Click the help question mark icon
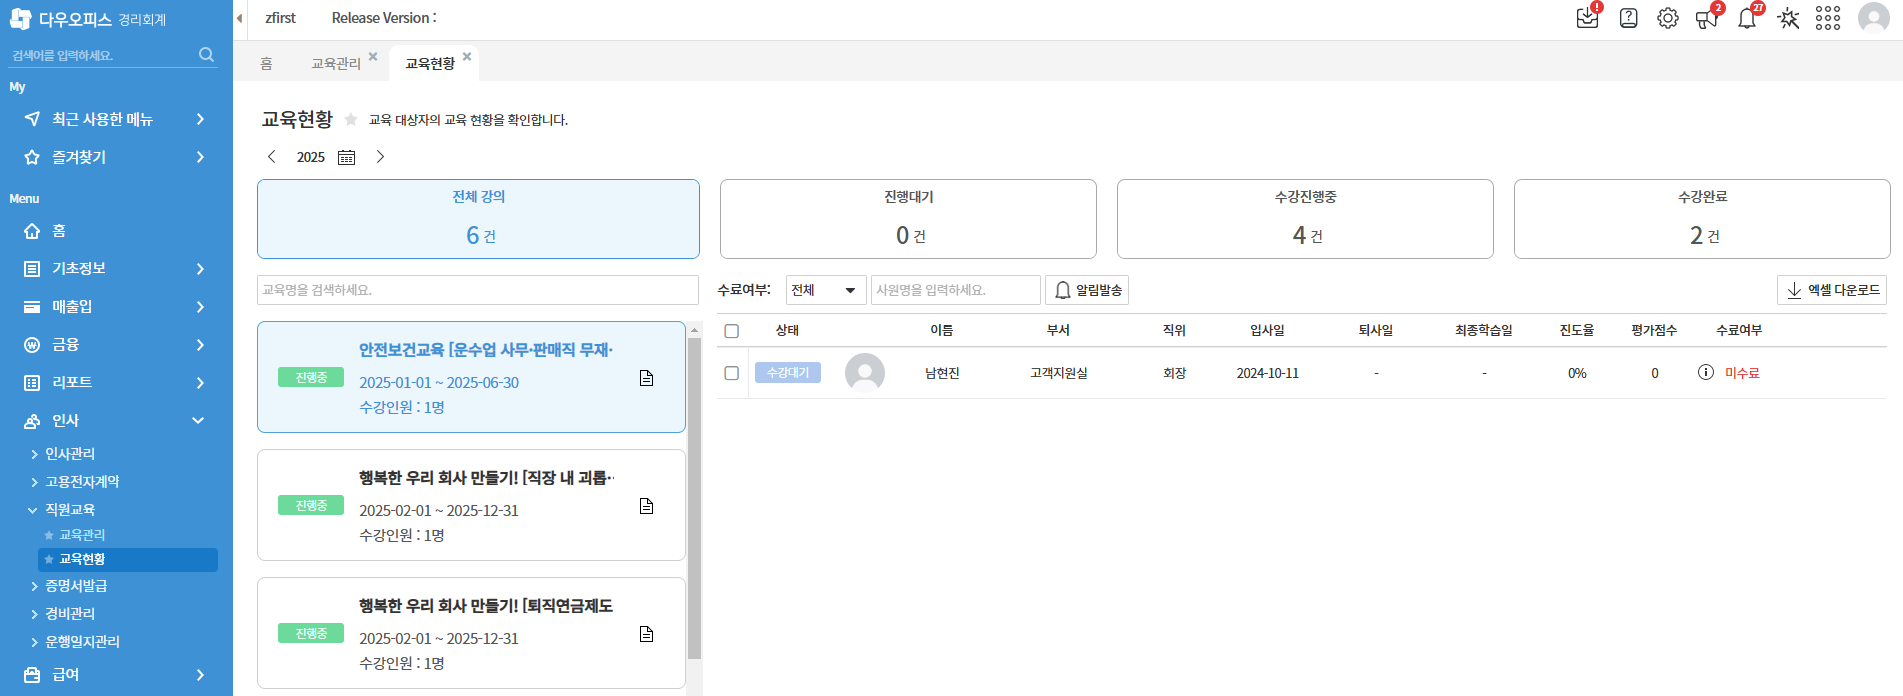Image resolution: width=1903 pixels, height=696 pixels. (1628, 18)
